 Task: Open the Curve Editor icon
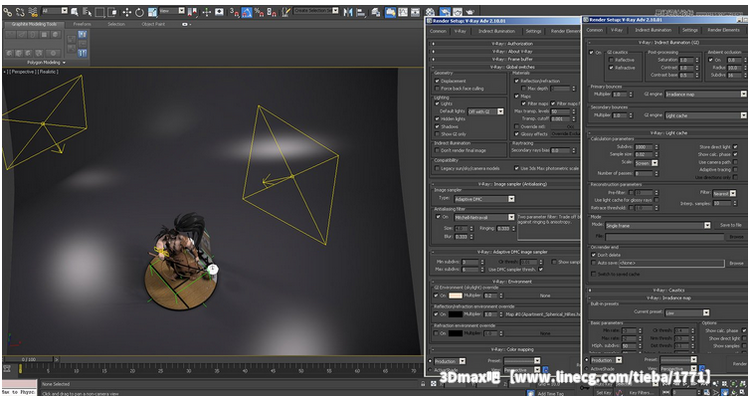tap(403, 12)
